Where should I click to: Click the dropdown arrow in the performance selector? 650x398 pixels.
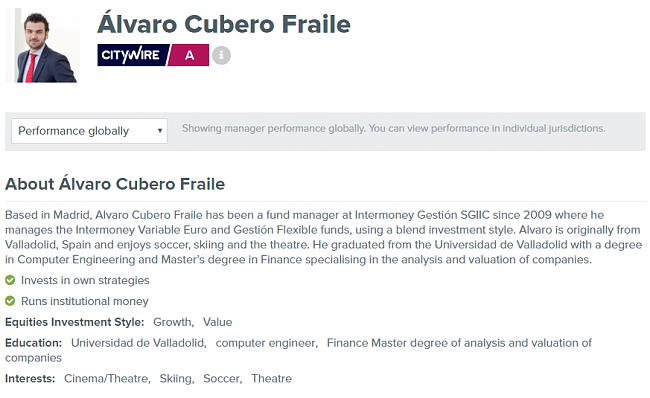tap(160, 131)
